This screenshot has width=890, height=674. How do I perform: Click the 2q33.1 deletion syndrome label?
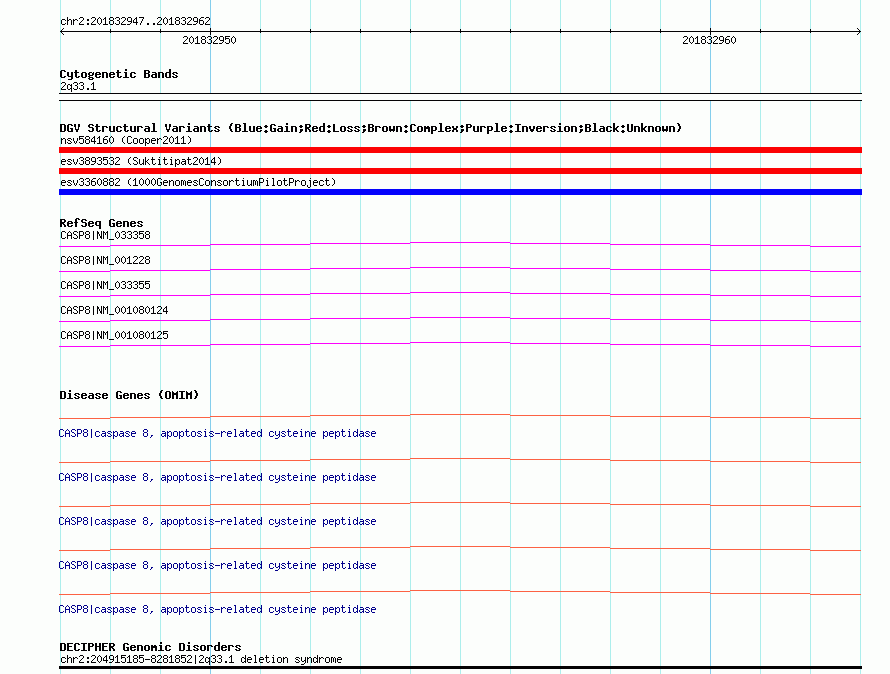coord(201,659)
